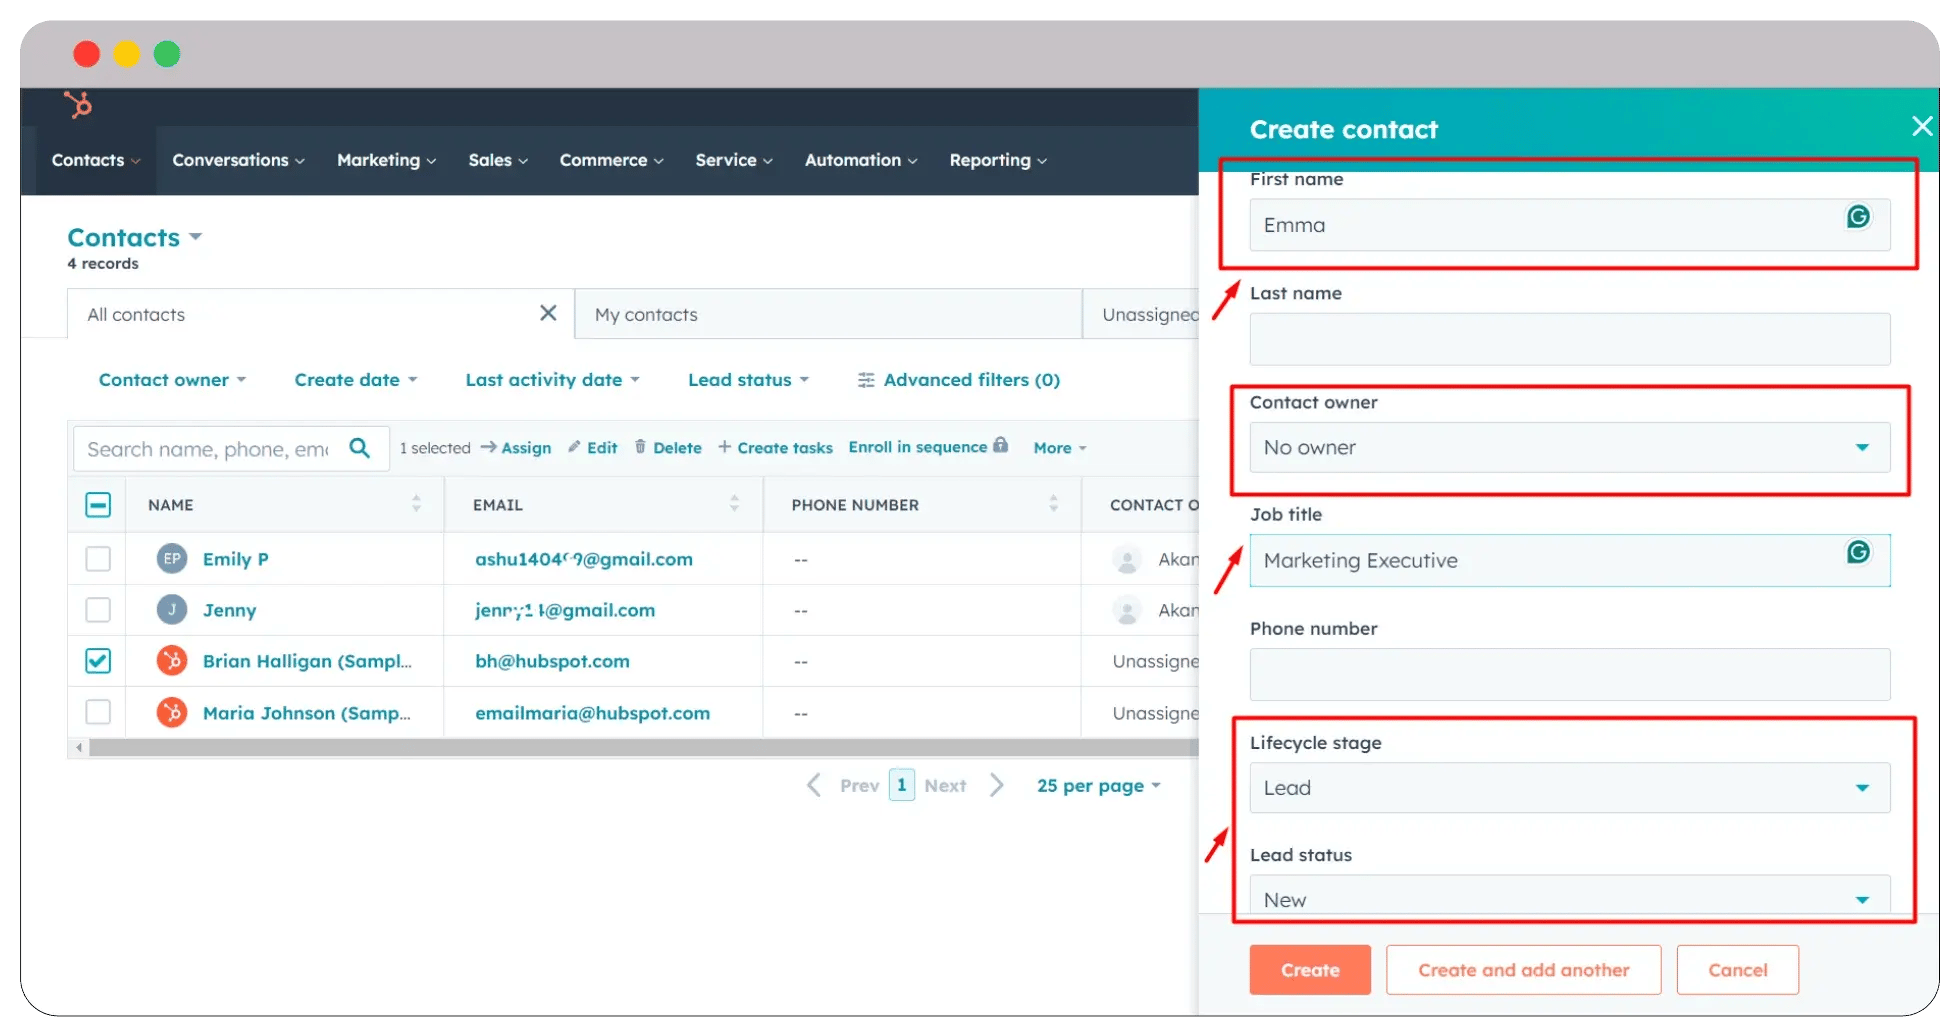Open the 25 per page dropdown

click(x=1097, y=785)
